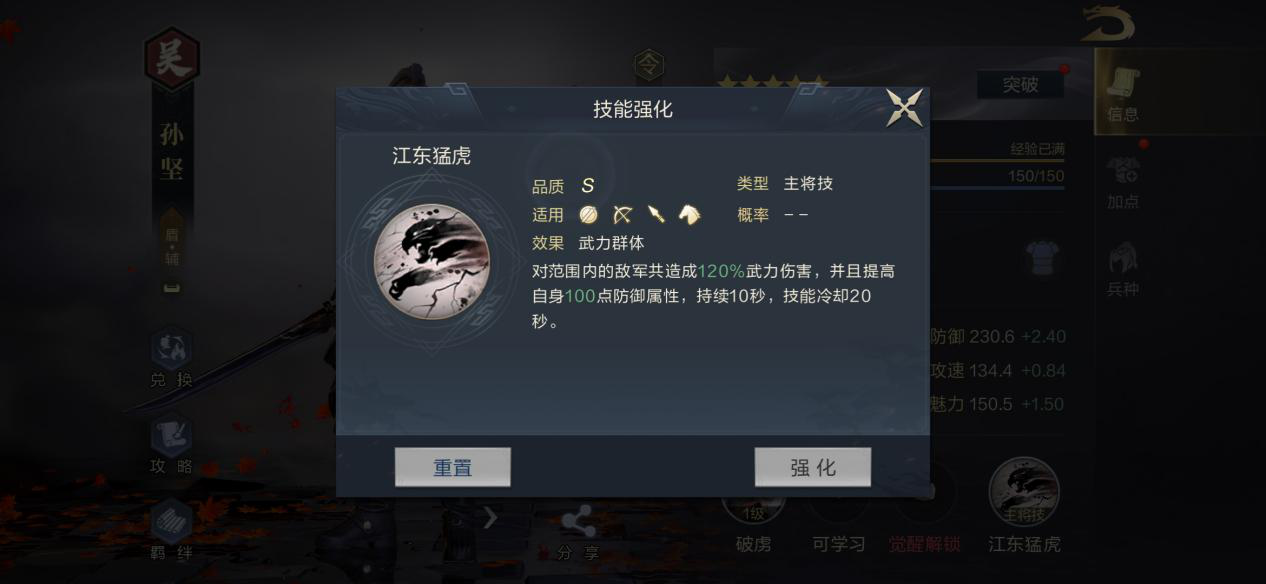The height and width of the screenshot is (584, 1266).
Task: Tap the 分享 share icon
Action: (577, 533)
